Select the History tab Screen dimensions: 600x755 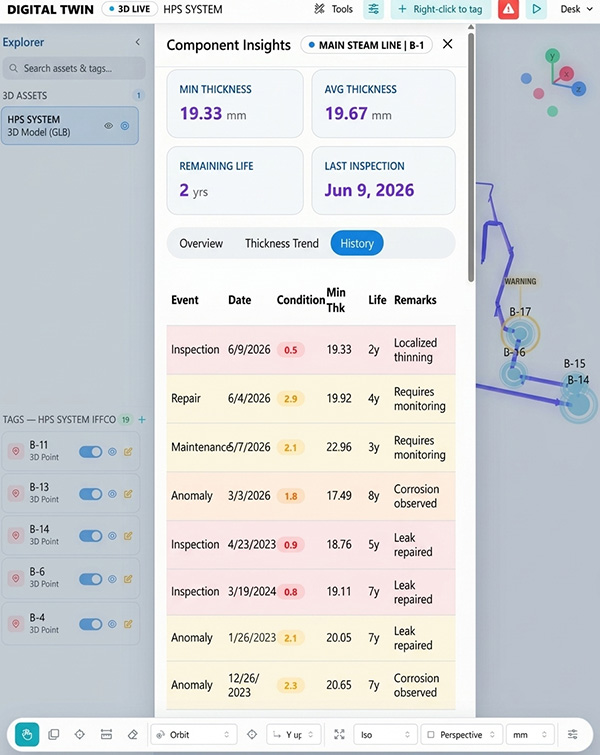pyautogui.click(x=357, y=243)
